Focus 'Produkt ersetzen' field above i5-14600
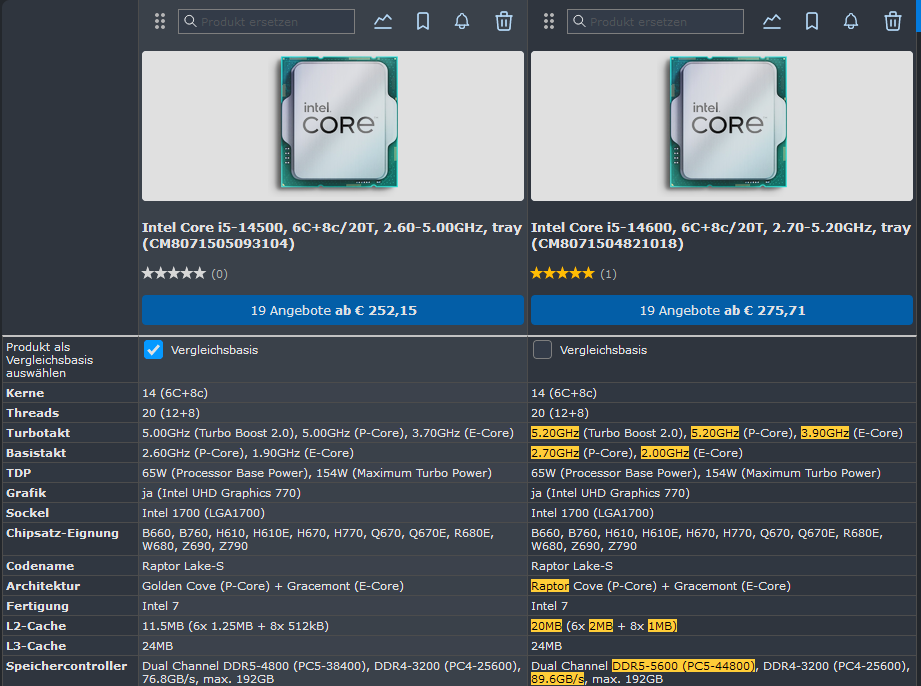The width and height of the screenshot is (921, 686). coord(656,22)
